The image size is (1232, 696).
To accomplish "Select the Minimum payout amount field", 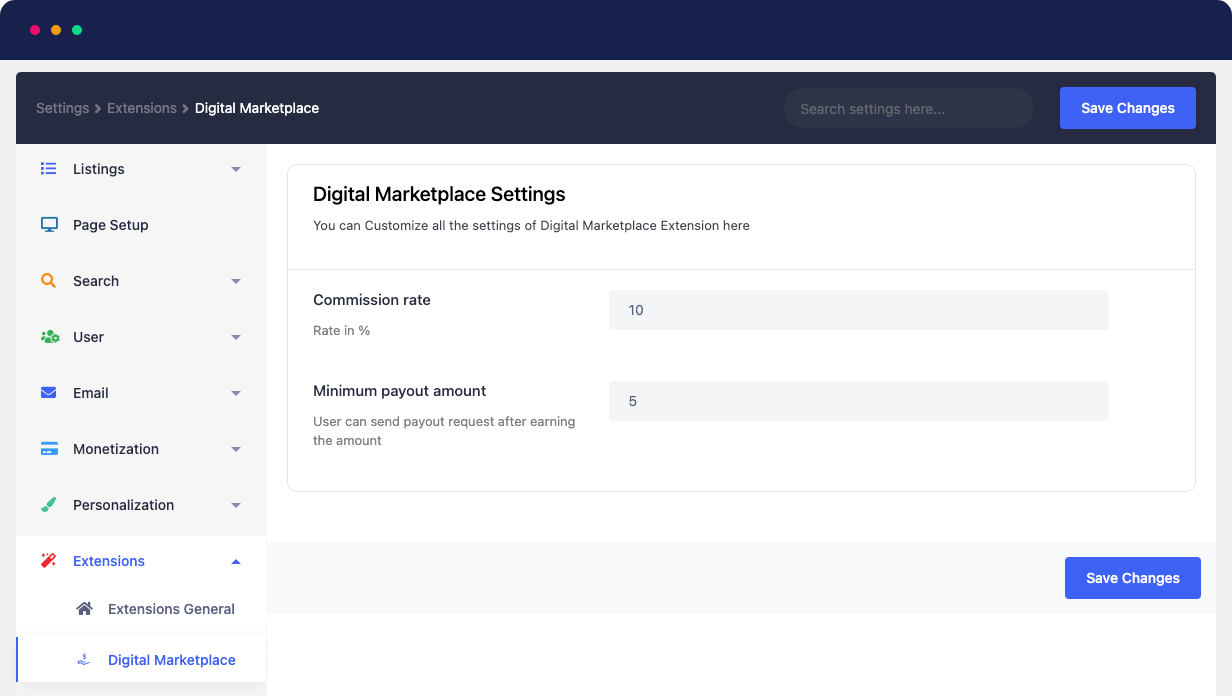I will click(858, 401).
